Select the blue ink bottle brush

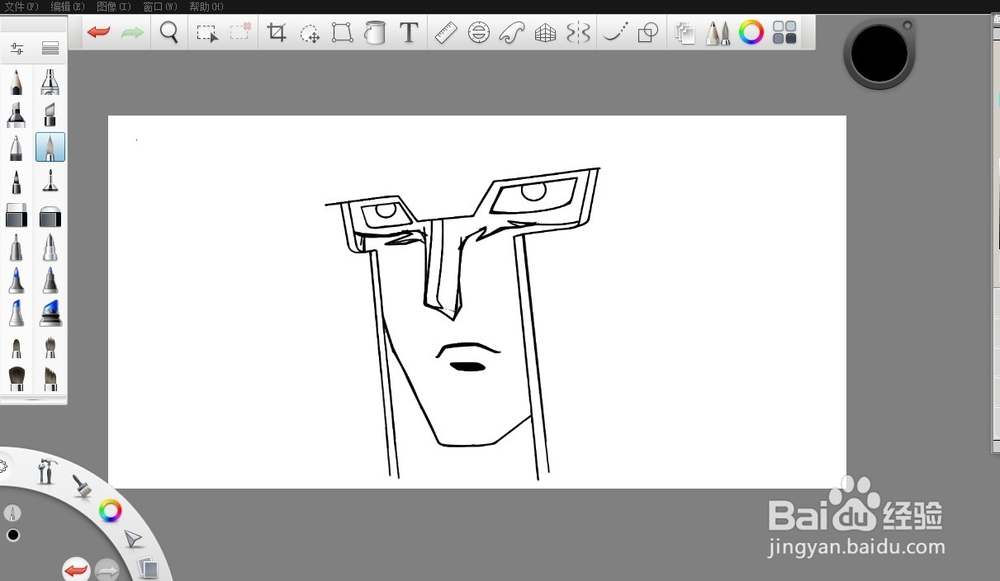pos(50,314)
